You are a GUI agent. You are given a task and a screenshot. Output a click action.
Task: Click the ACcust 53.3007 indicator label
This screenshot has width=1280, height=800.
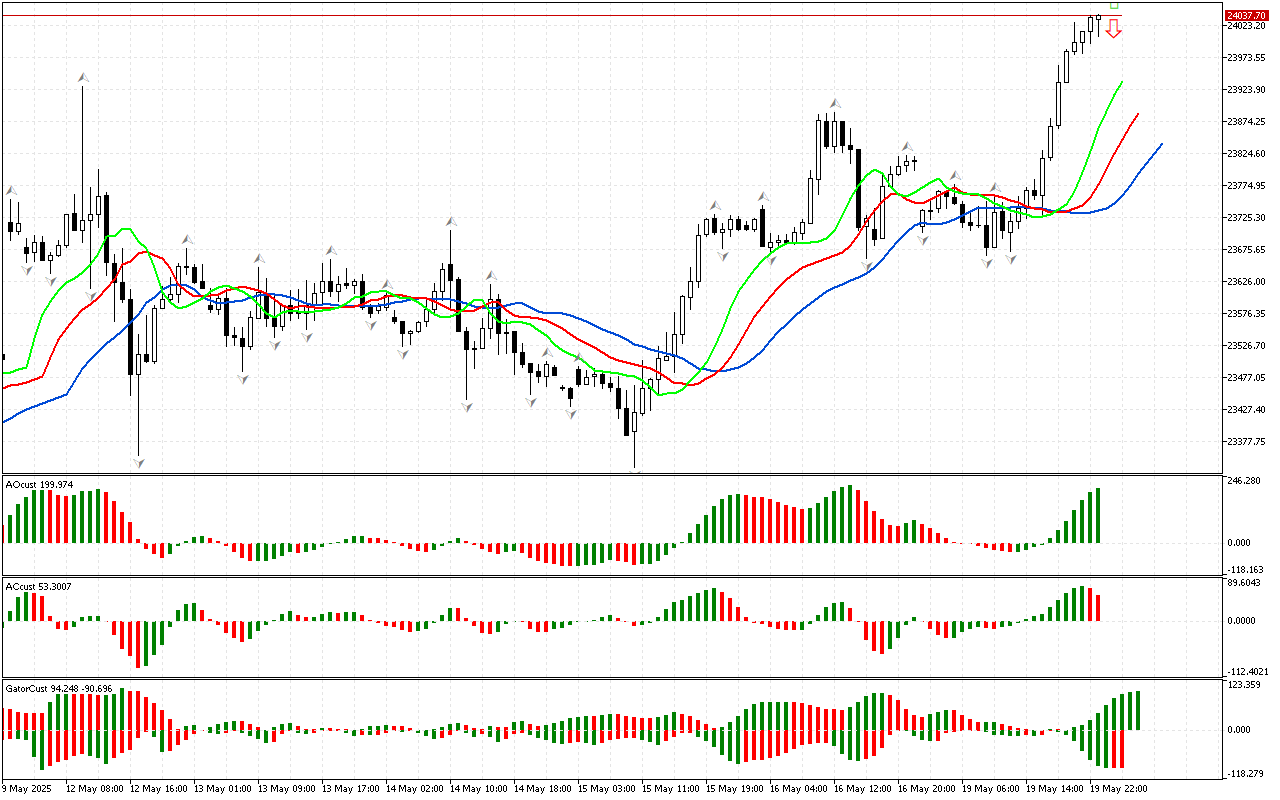click(x=39, y=586)
